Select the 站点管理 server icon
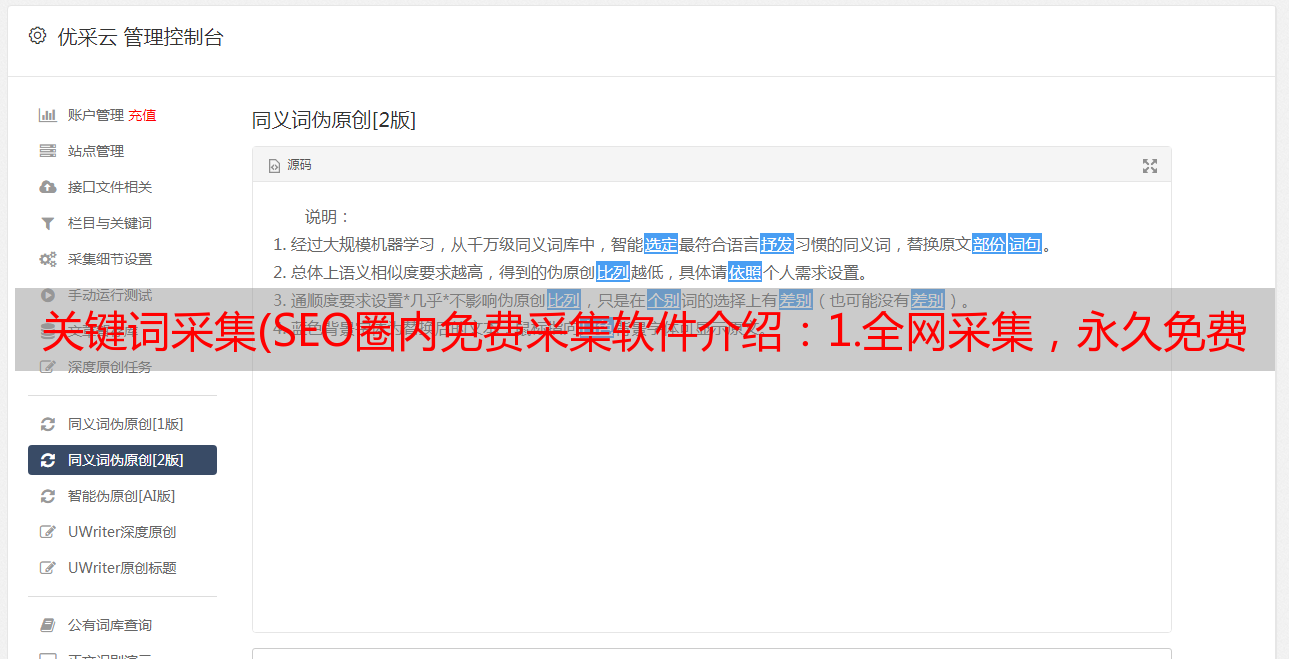The height and width of the screenshot is (659, 1289). (x=47, y=151)
